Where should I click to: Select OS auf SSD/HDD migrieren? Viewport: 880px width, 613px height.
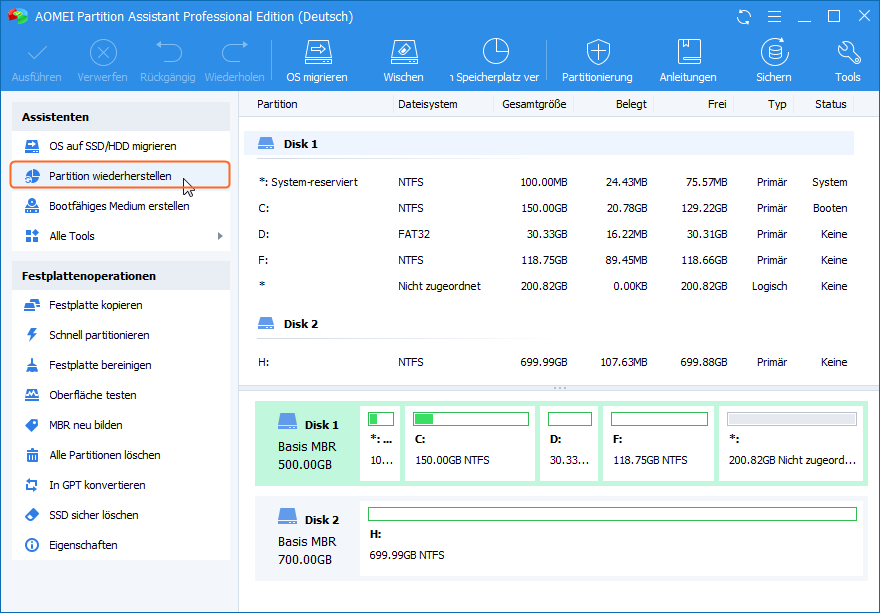pyautogui.click(x=112, y=146)
